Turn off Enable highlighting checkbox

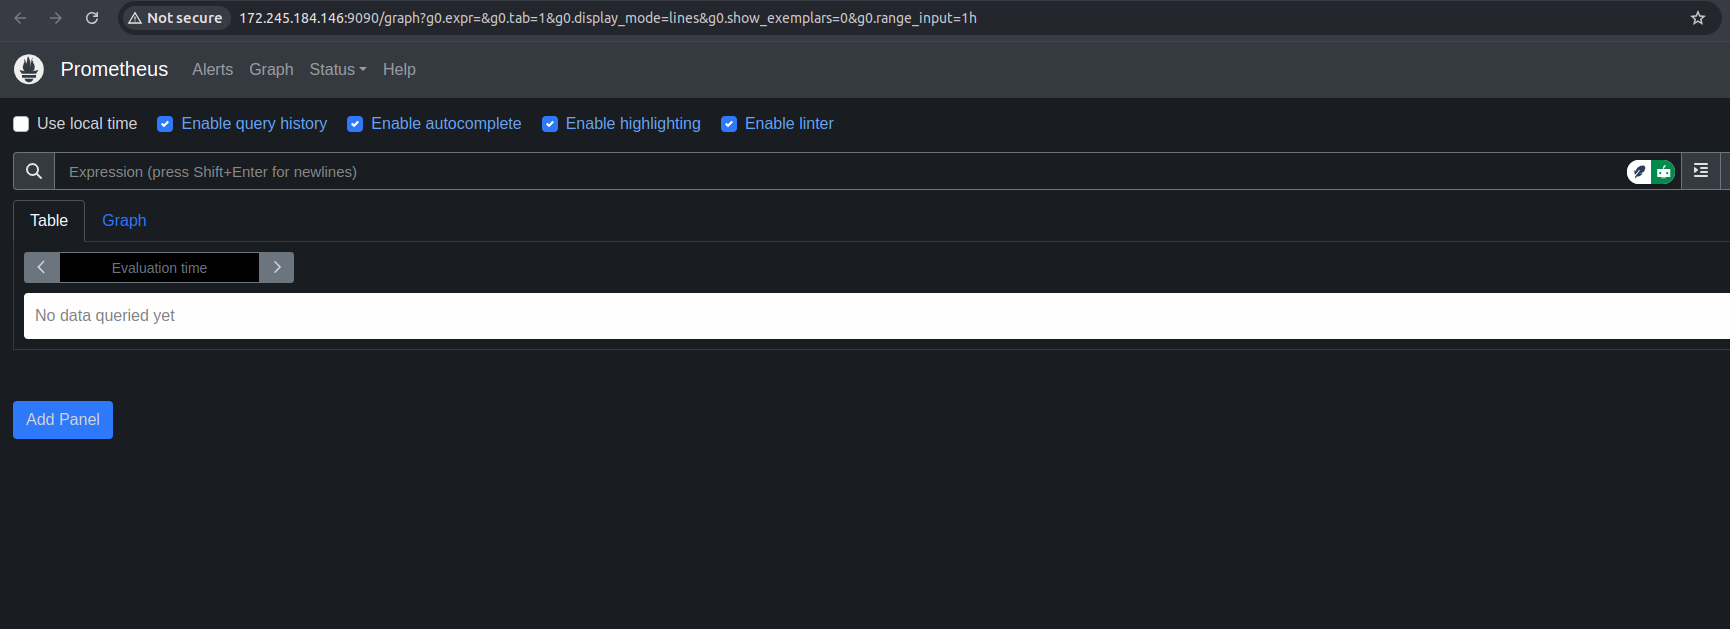tap(550, 124)
